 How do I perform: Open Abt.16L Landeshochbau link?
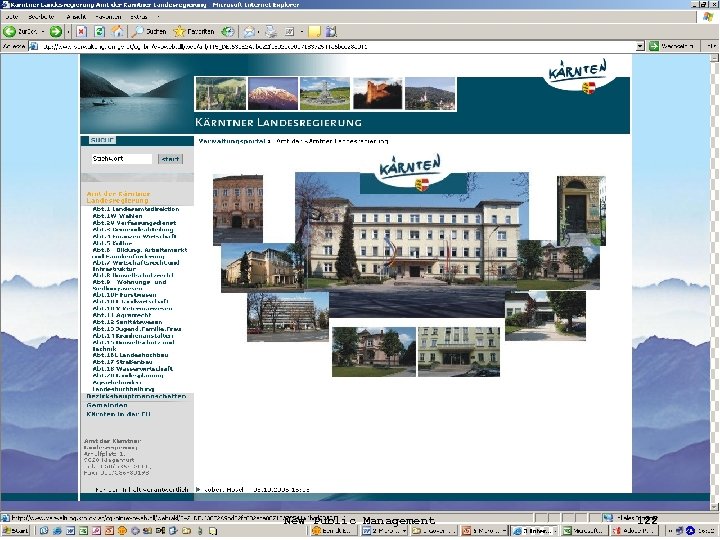click(x=130, y=355)
